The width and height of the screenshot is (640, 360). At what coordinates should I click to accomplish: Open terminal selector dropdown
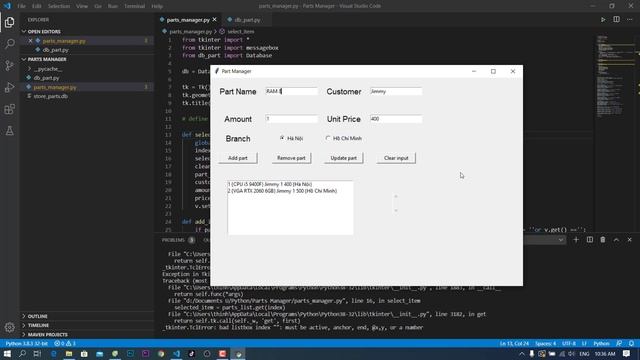(x=561, y=240)
